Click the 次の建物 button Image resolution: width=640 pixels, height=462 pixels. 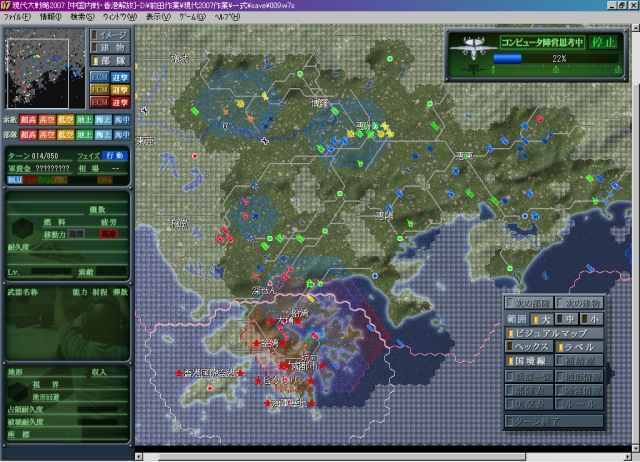coord(579,303)
